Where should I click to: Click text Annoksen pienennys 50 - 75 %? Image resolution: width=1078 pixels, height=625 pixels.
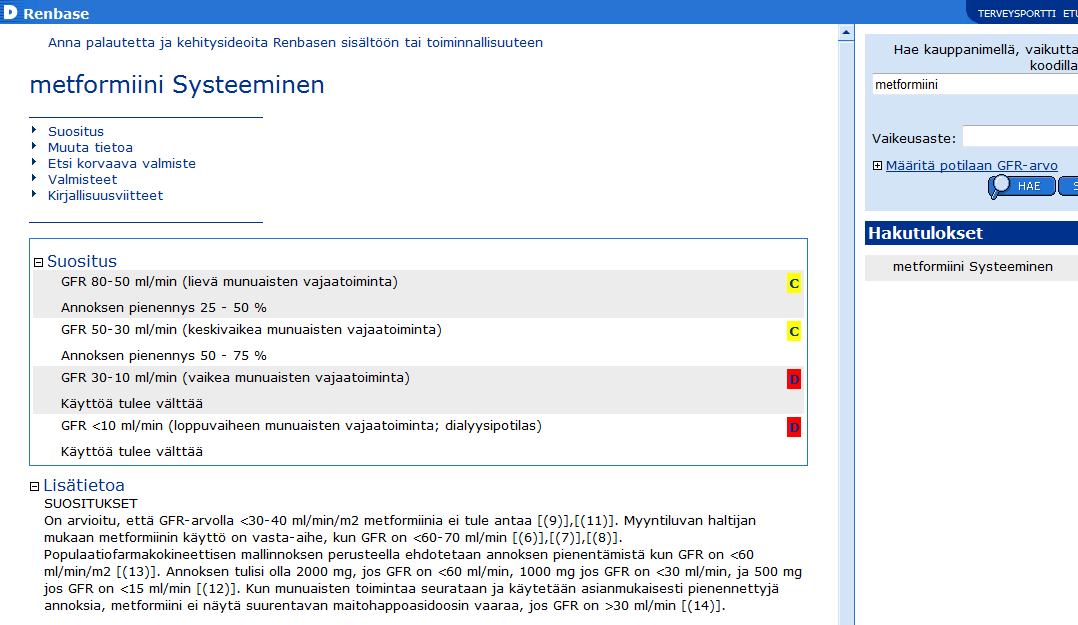pyautogui.click(x=164, y=355)
